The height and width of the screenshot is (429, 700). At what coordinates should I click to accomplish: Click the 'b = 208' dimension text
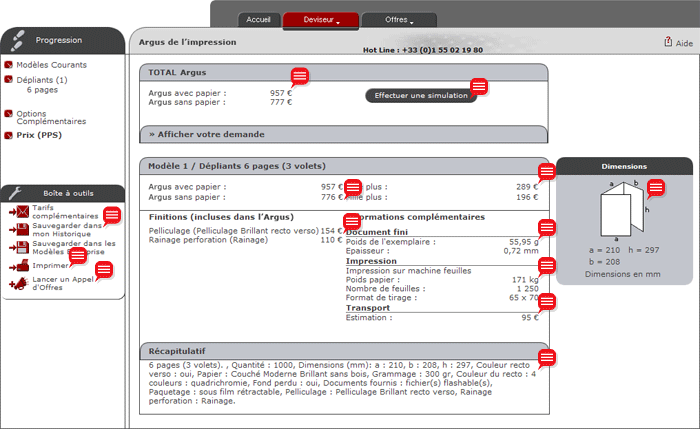[604, 262]
